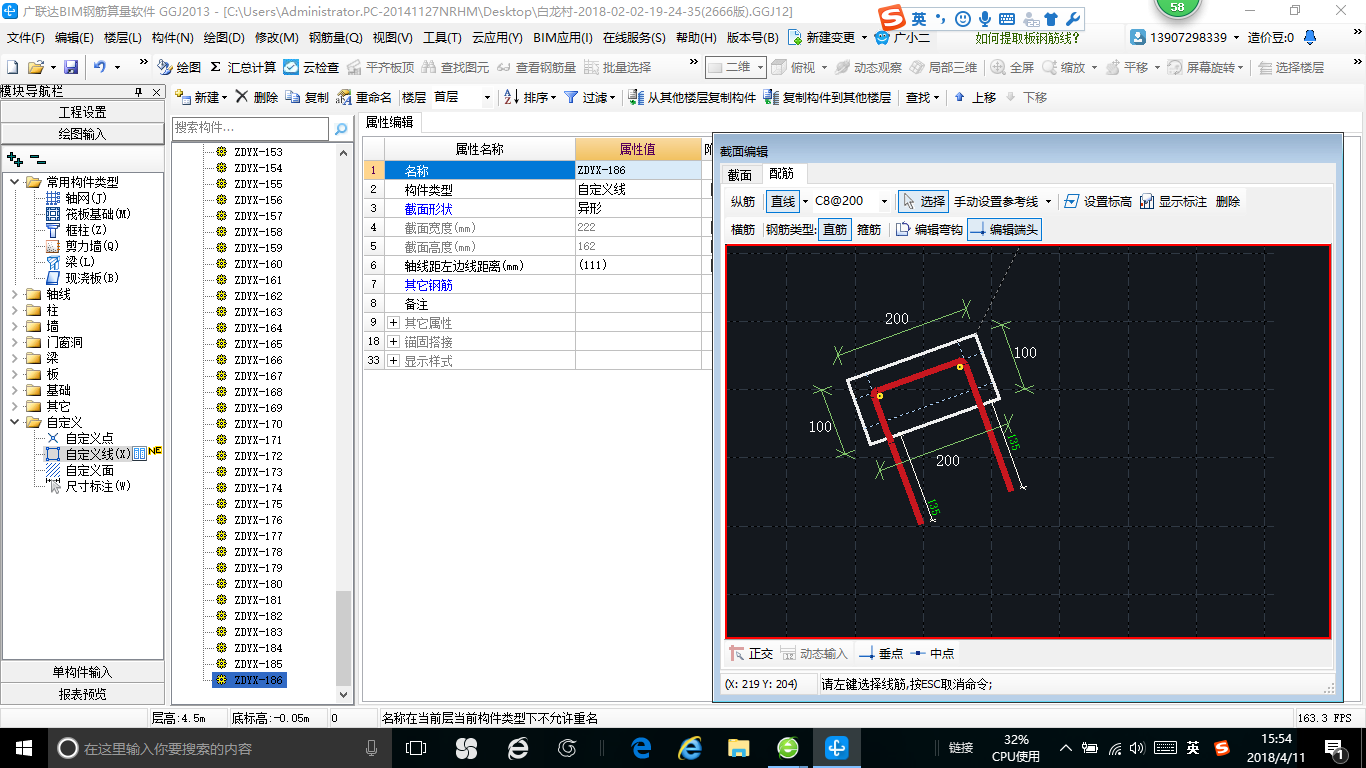
Task: Click 纵筋 button in section editor
Action: point(743,201)
